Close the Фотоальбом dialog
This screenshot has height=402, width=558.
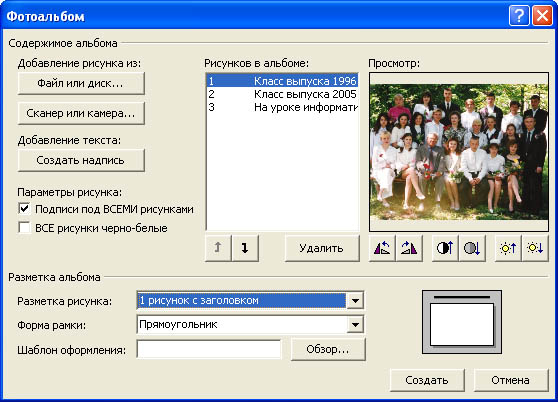[542, 16]
